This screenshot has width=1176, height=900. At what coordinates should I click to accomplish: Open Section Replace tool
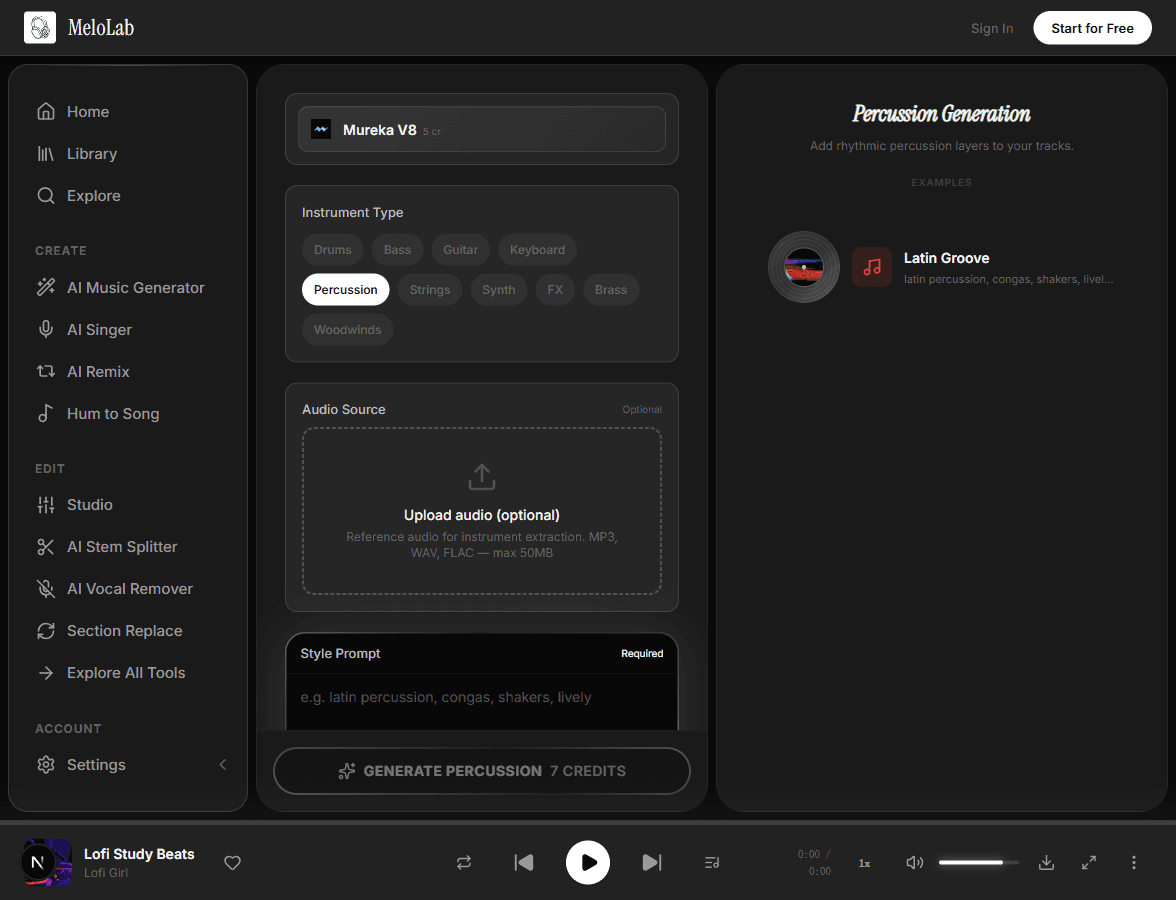(x=110, y=631)
